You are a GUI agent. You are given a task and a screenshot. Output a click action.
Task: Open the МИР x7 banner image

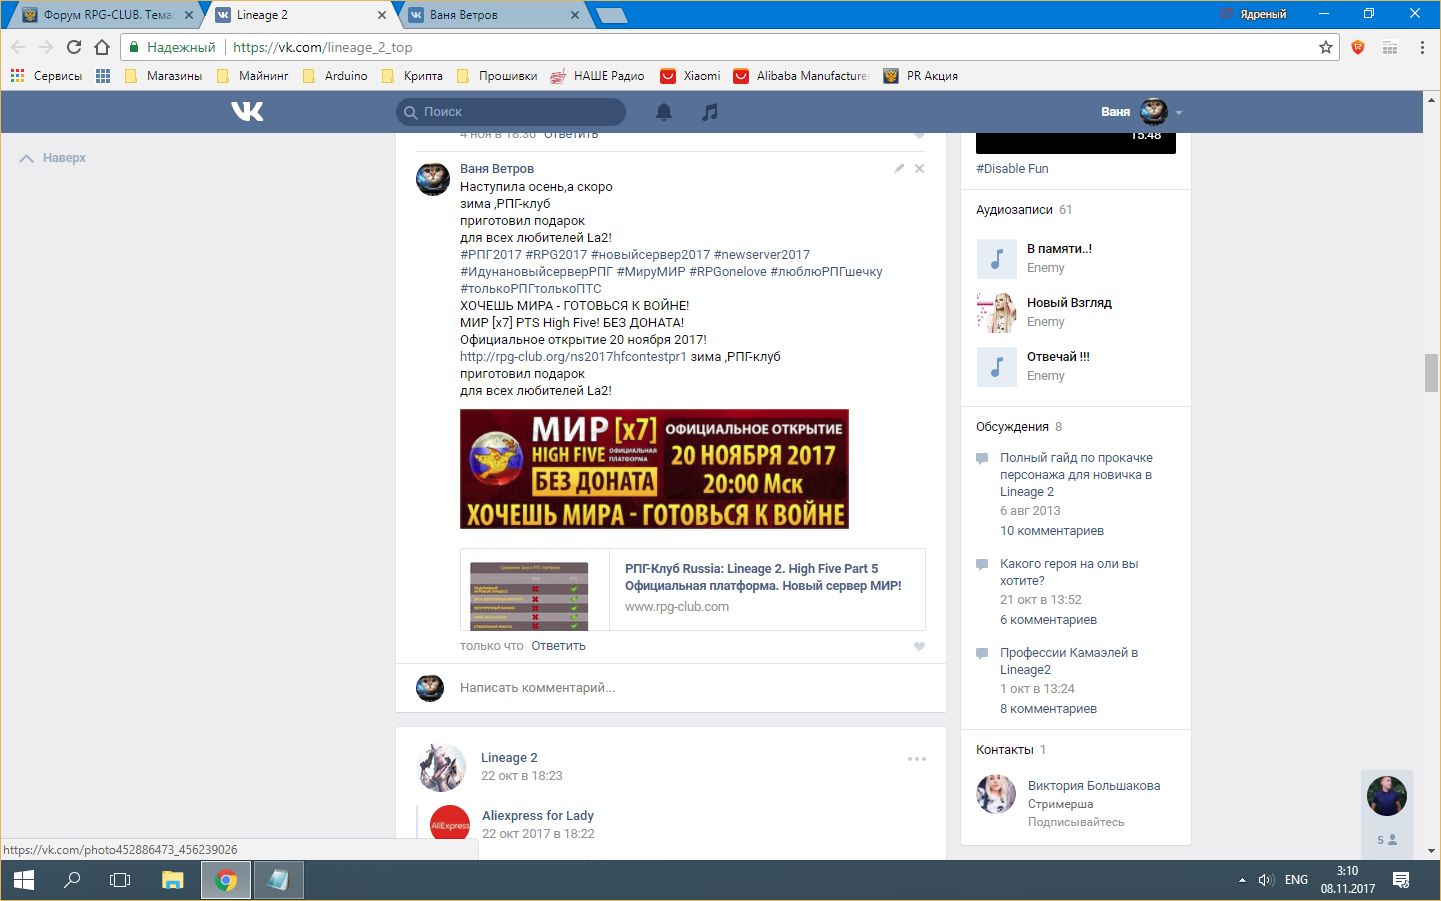pyautogui.click(x=654, y=469)
